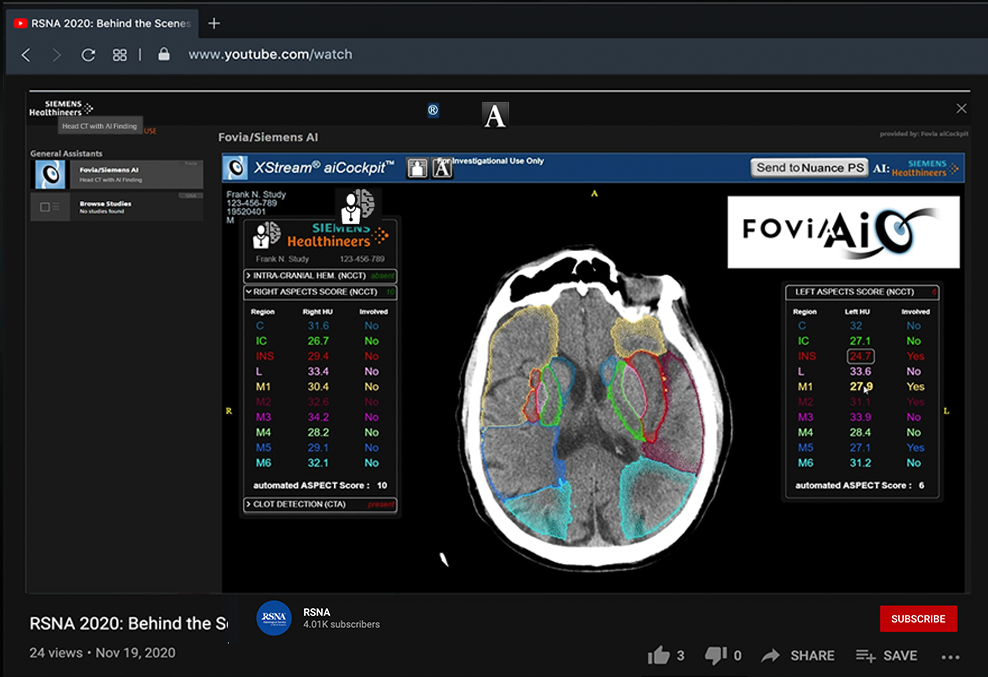Click the Right HU value 28.2
The height and width of the screenshot is (677, 988).
[x=318, y=432]
